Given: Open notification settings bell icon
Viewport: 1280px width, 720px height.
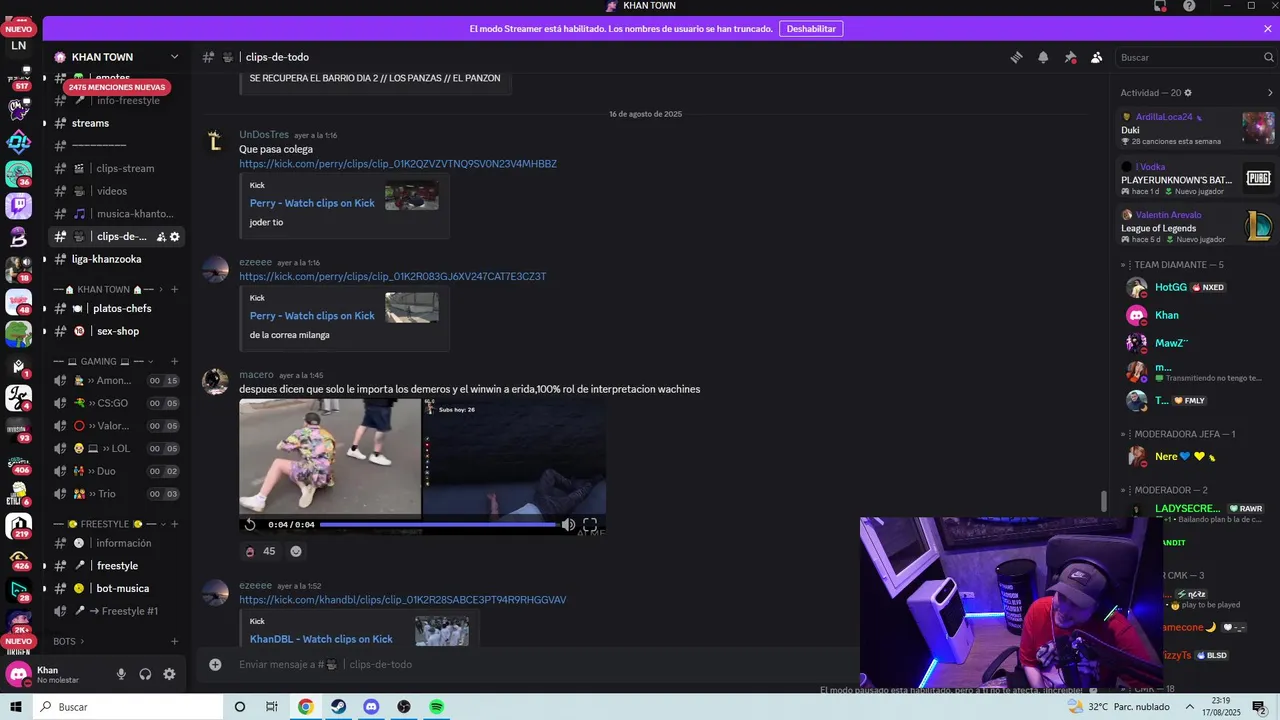Looking at the screenshot, I should click(x=1043, y=57).
